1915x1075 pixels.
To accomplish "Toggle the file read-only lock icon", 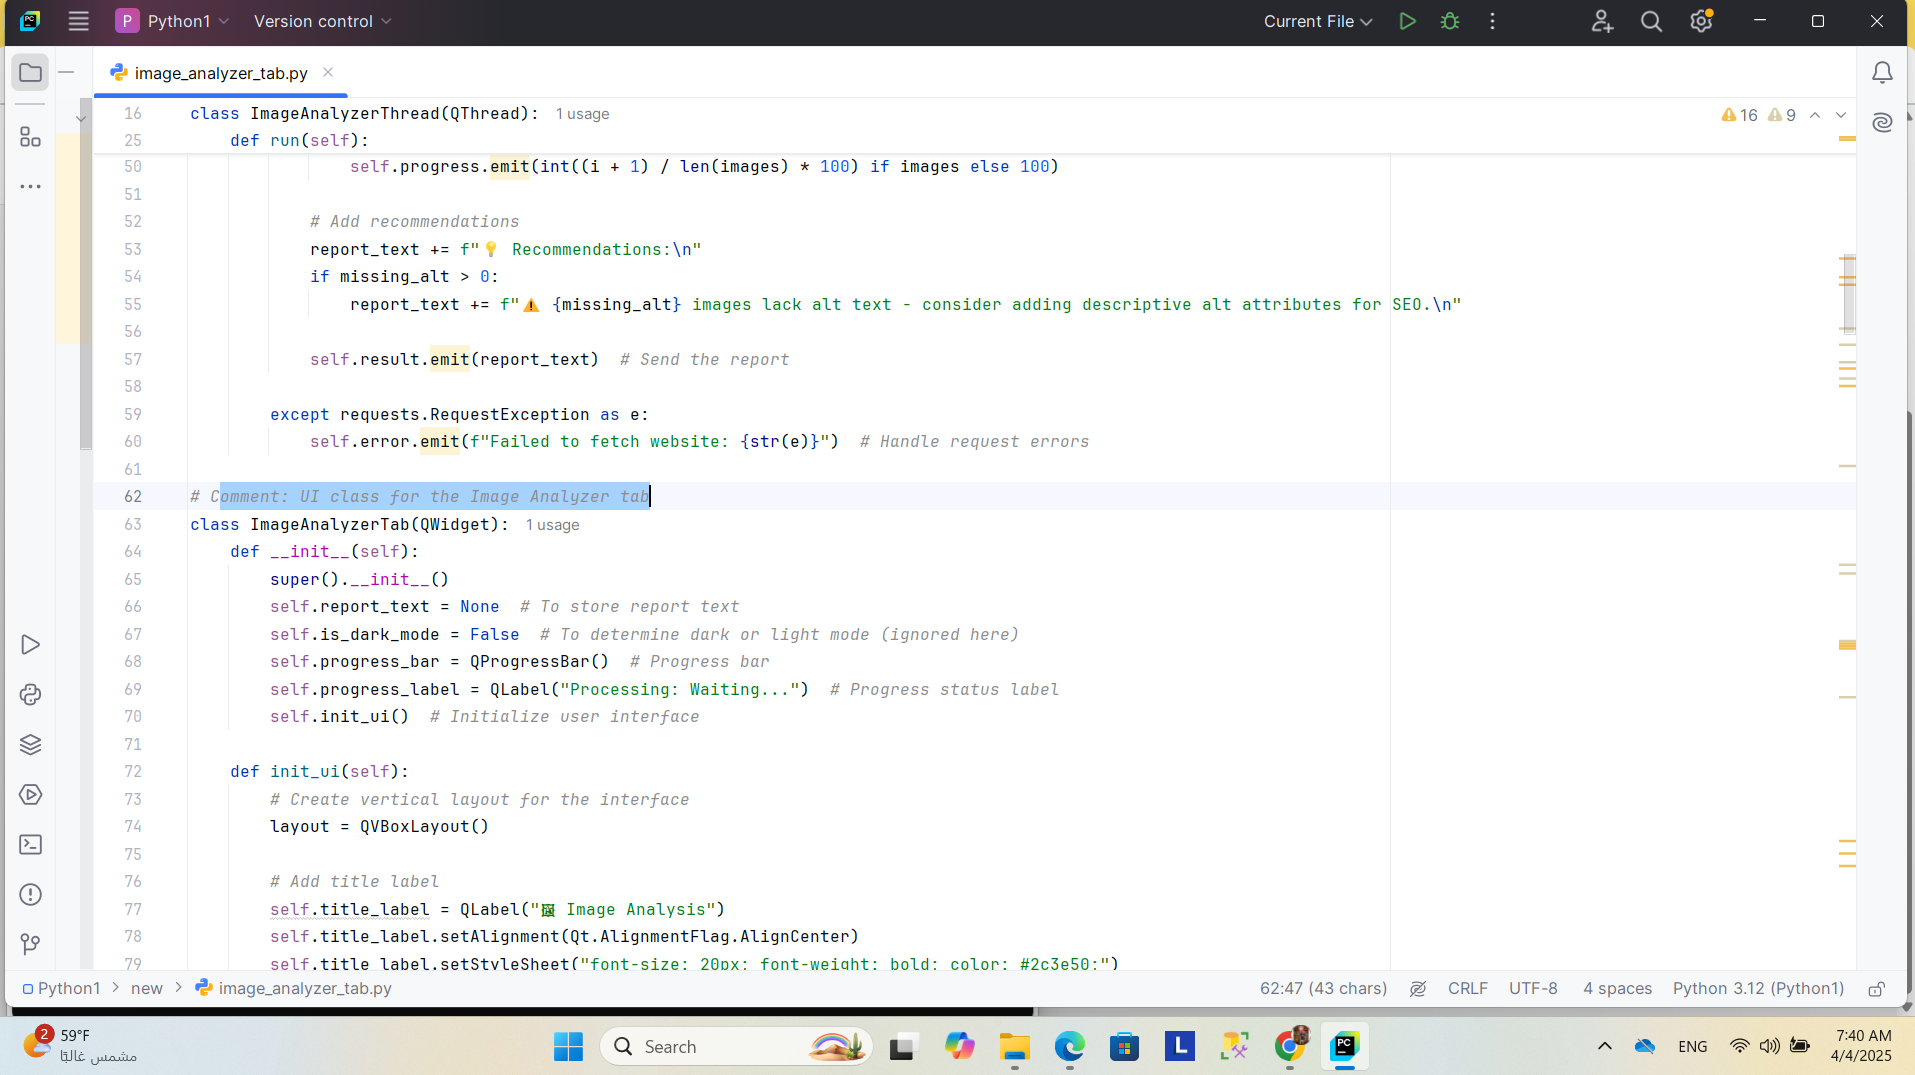I will point(1877,989).
